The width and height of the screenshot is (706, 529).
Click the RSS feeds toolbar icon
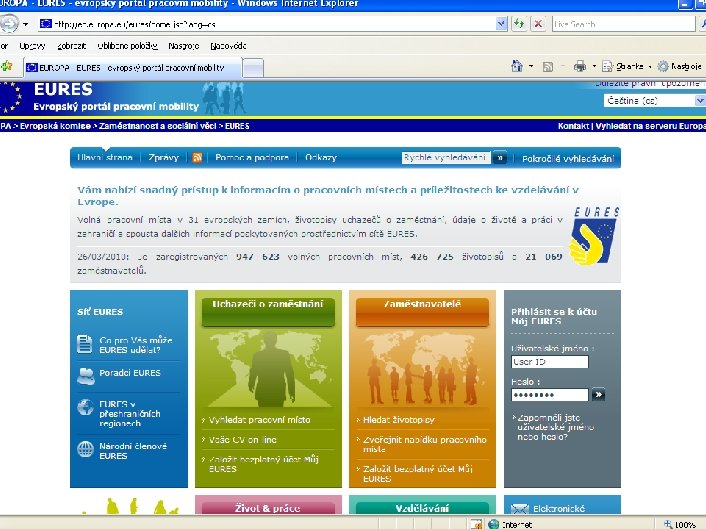[x=548, y=67]
